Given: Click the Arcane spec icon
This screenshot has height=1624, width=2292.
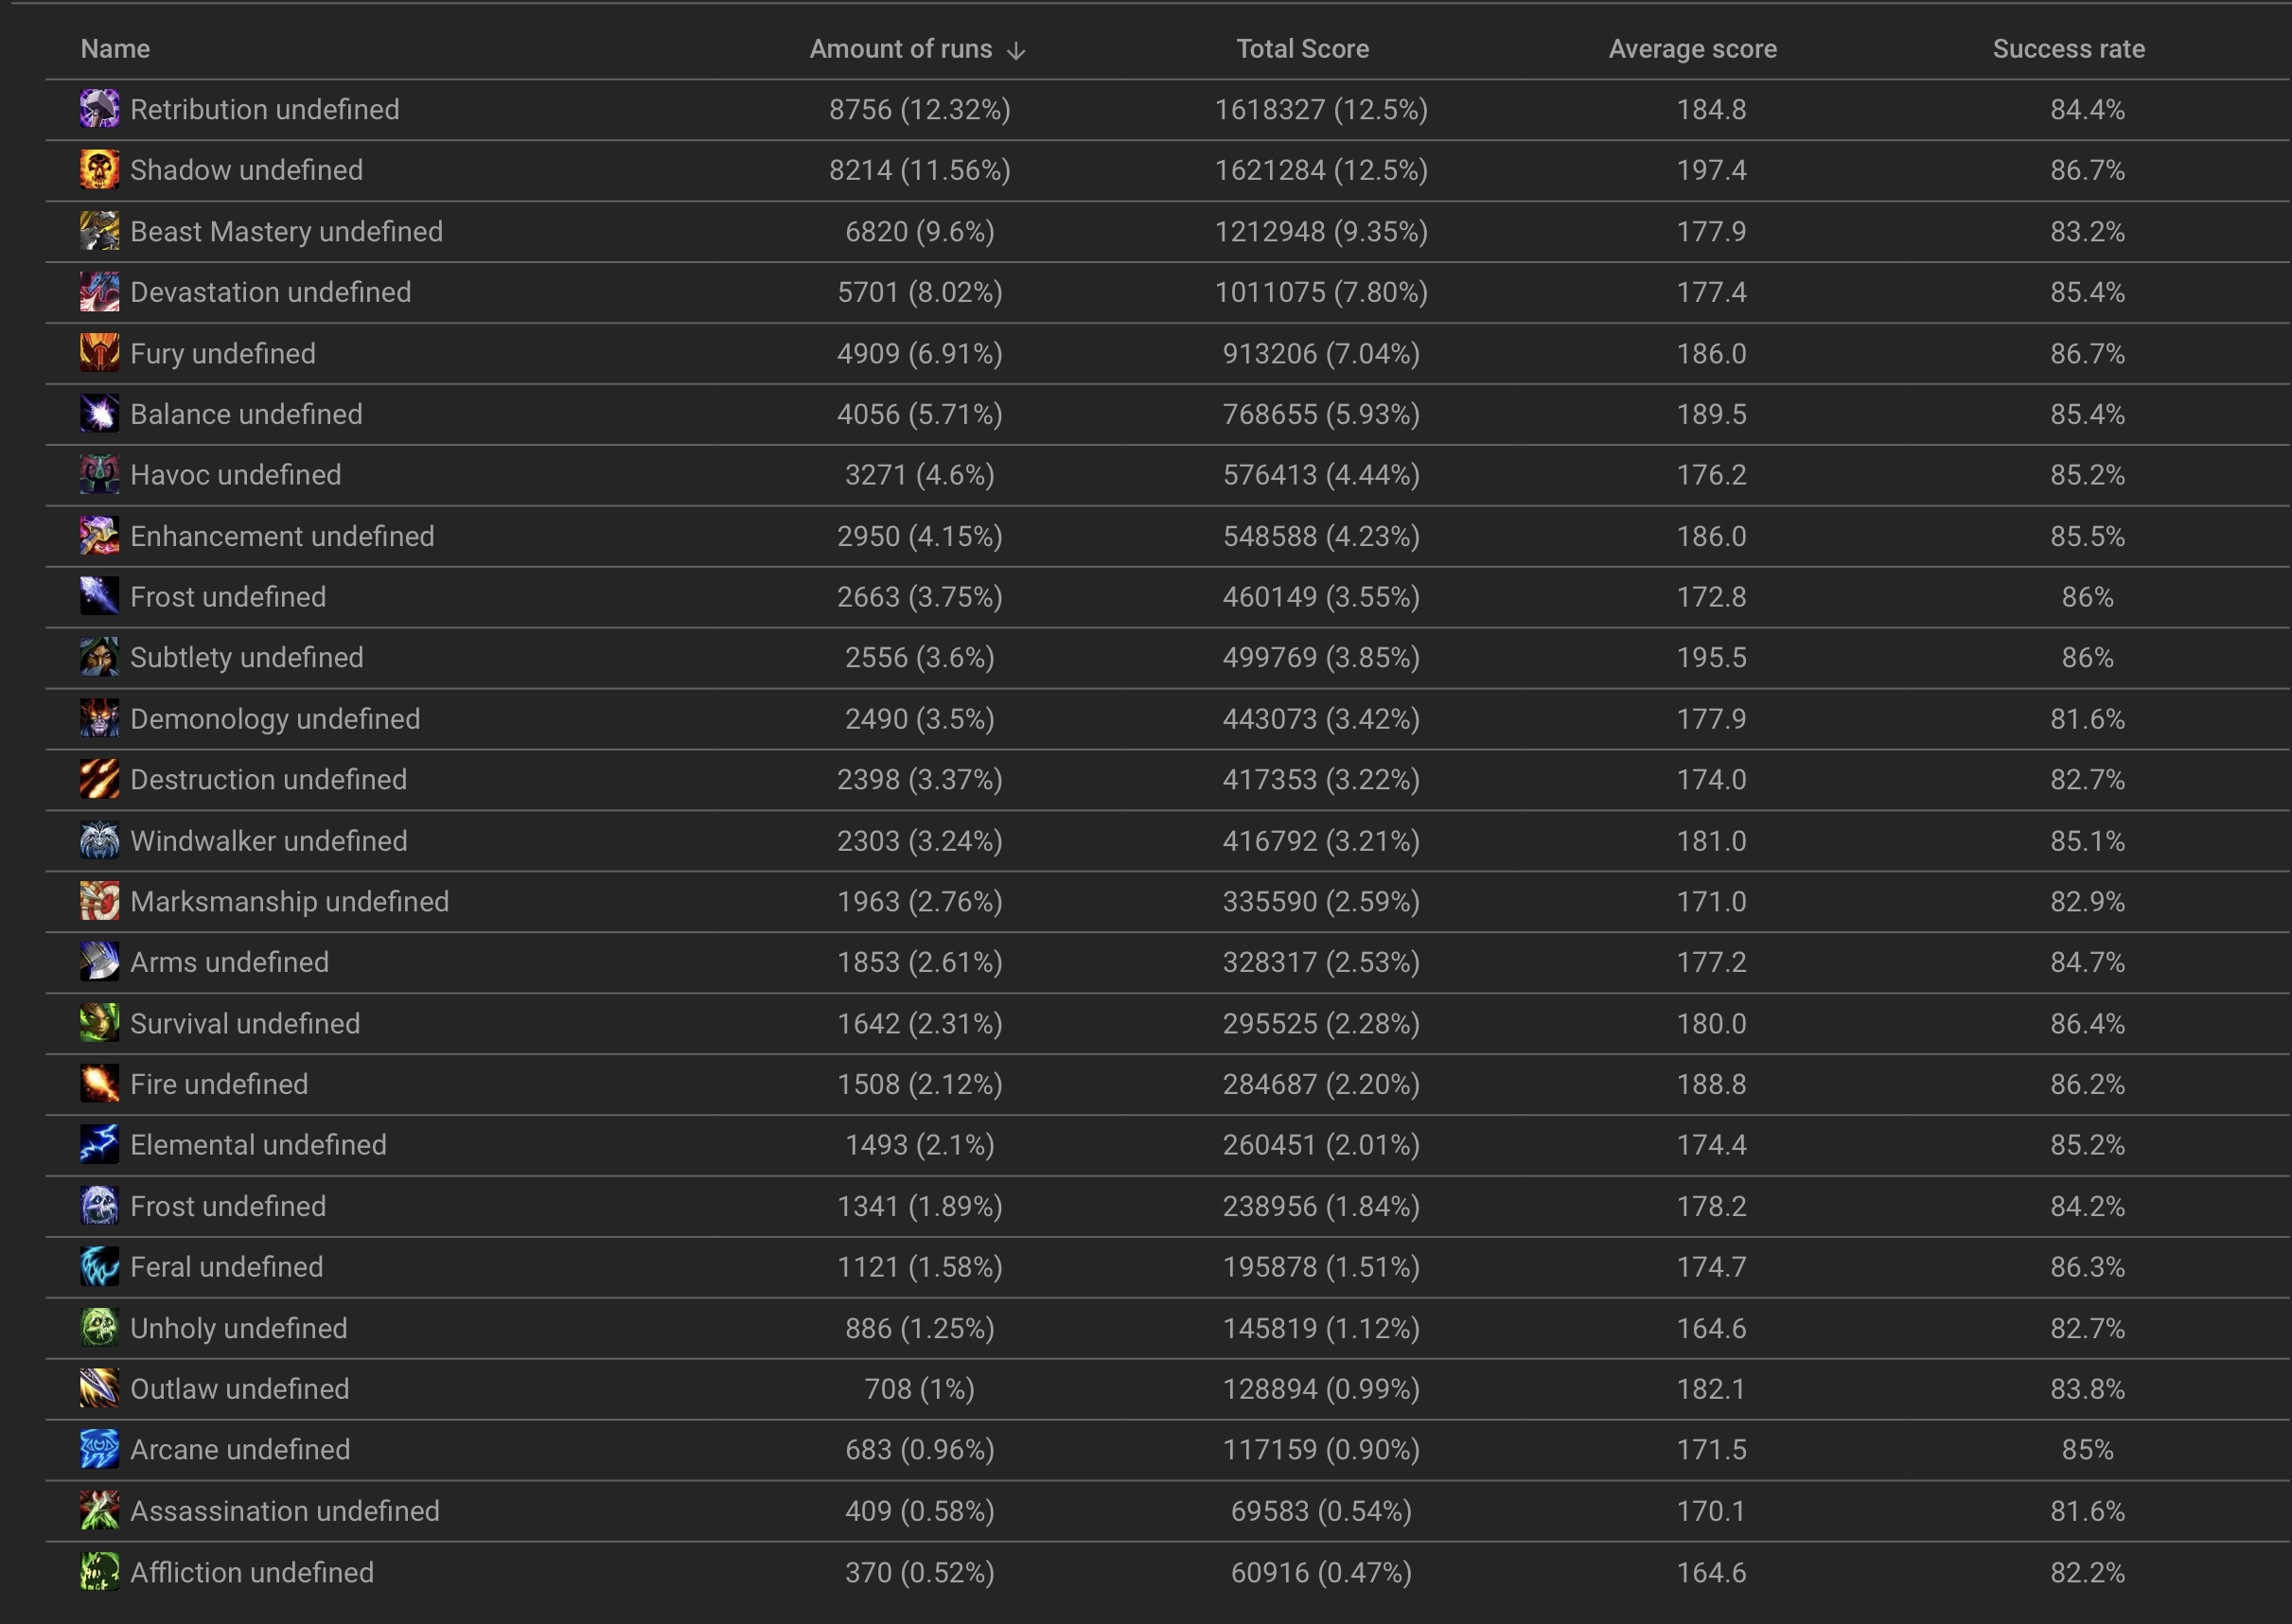Looking at the screenshot, I should (99, 1450).
